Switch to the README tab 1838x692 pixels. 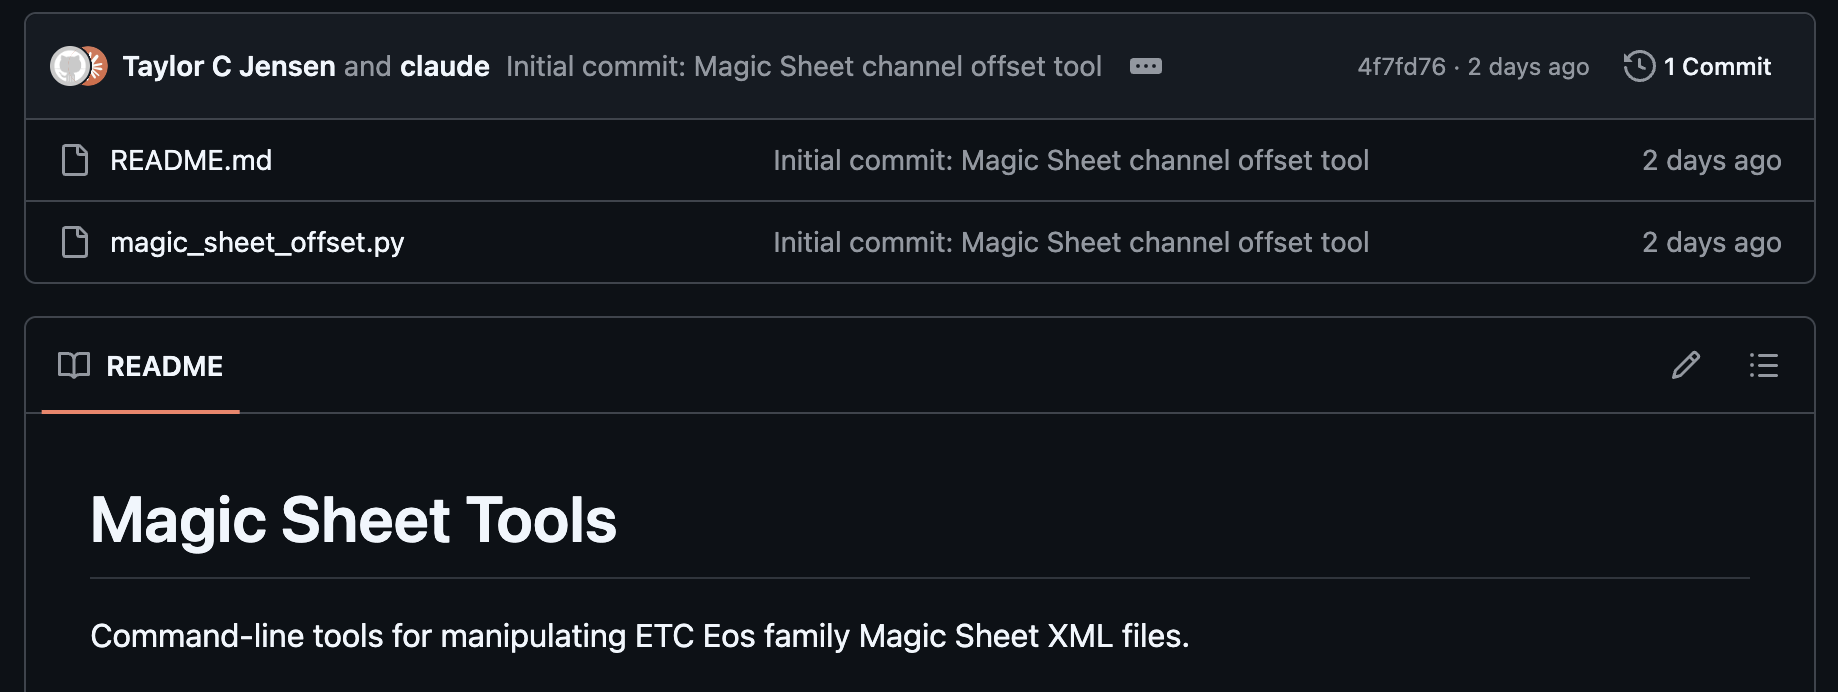165,366
